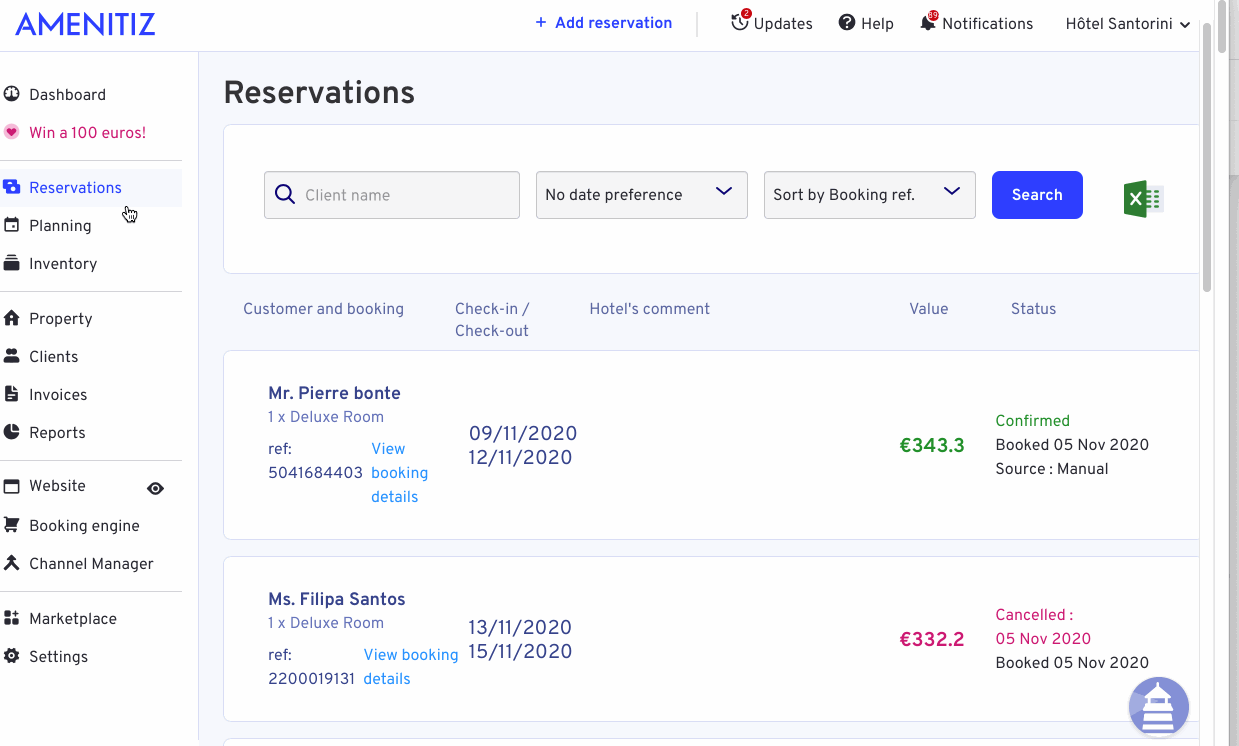This screenshot has width=1239, height=746.
Task: Click the Reports pie chart icon
Action: [x=12, y=432]
